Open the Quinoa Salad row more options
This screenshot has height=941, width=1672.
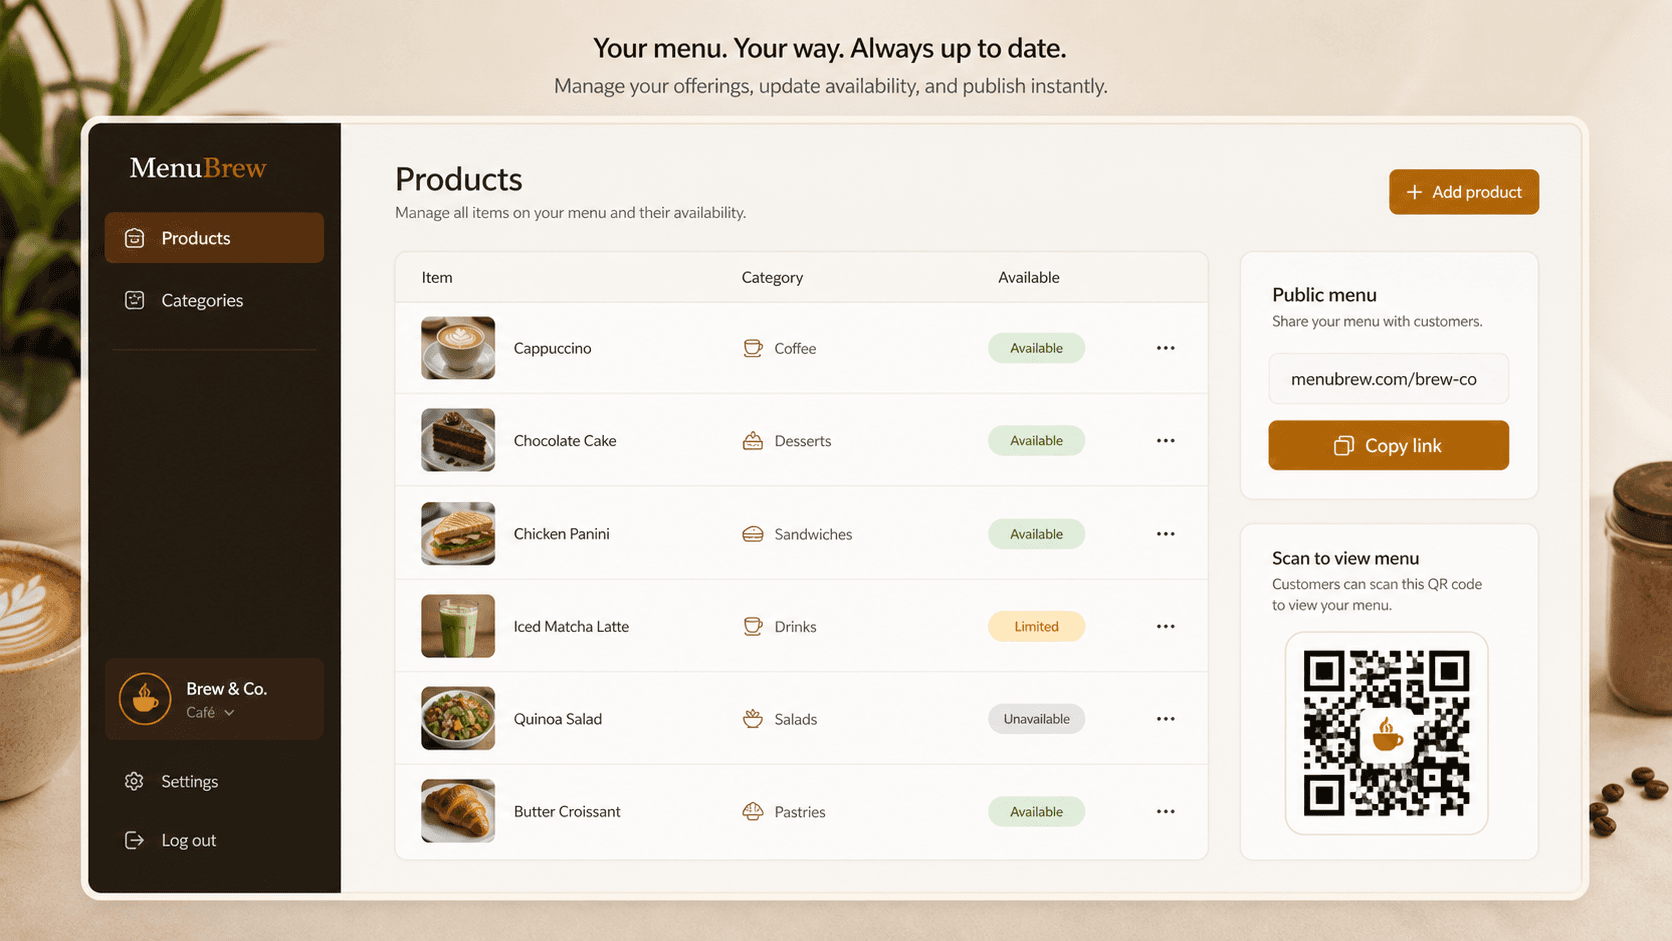click(x=1166, y=719)
